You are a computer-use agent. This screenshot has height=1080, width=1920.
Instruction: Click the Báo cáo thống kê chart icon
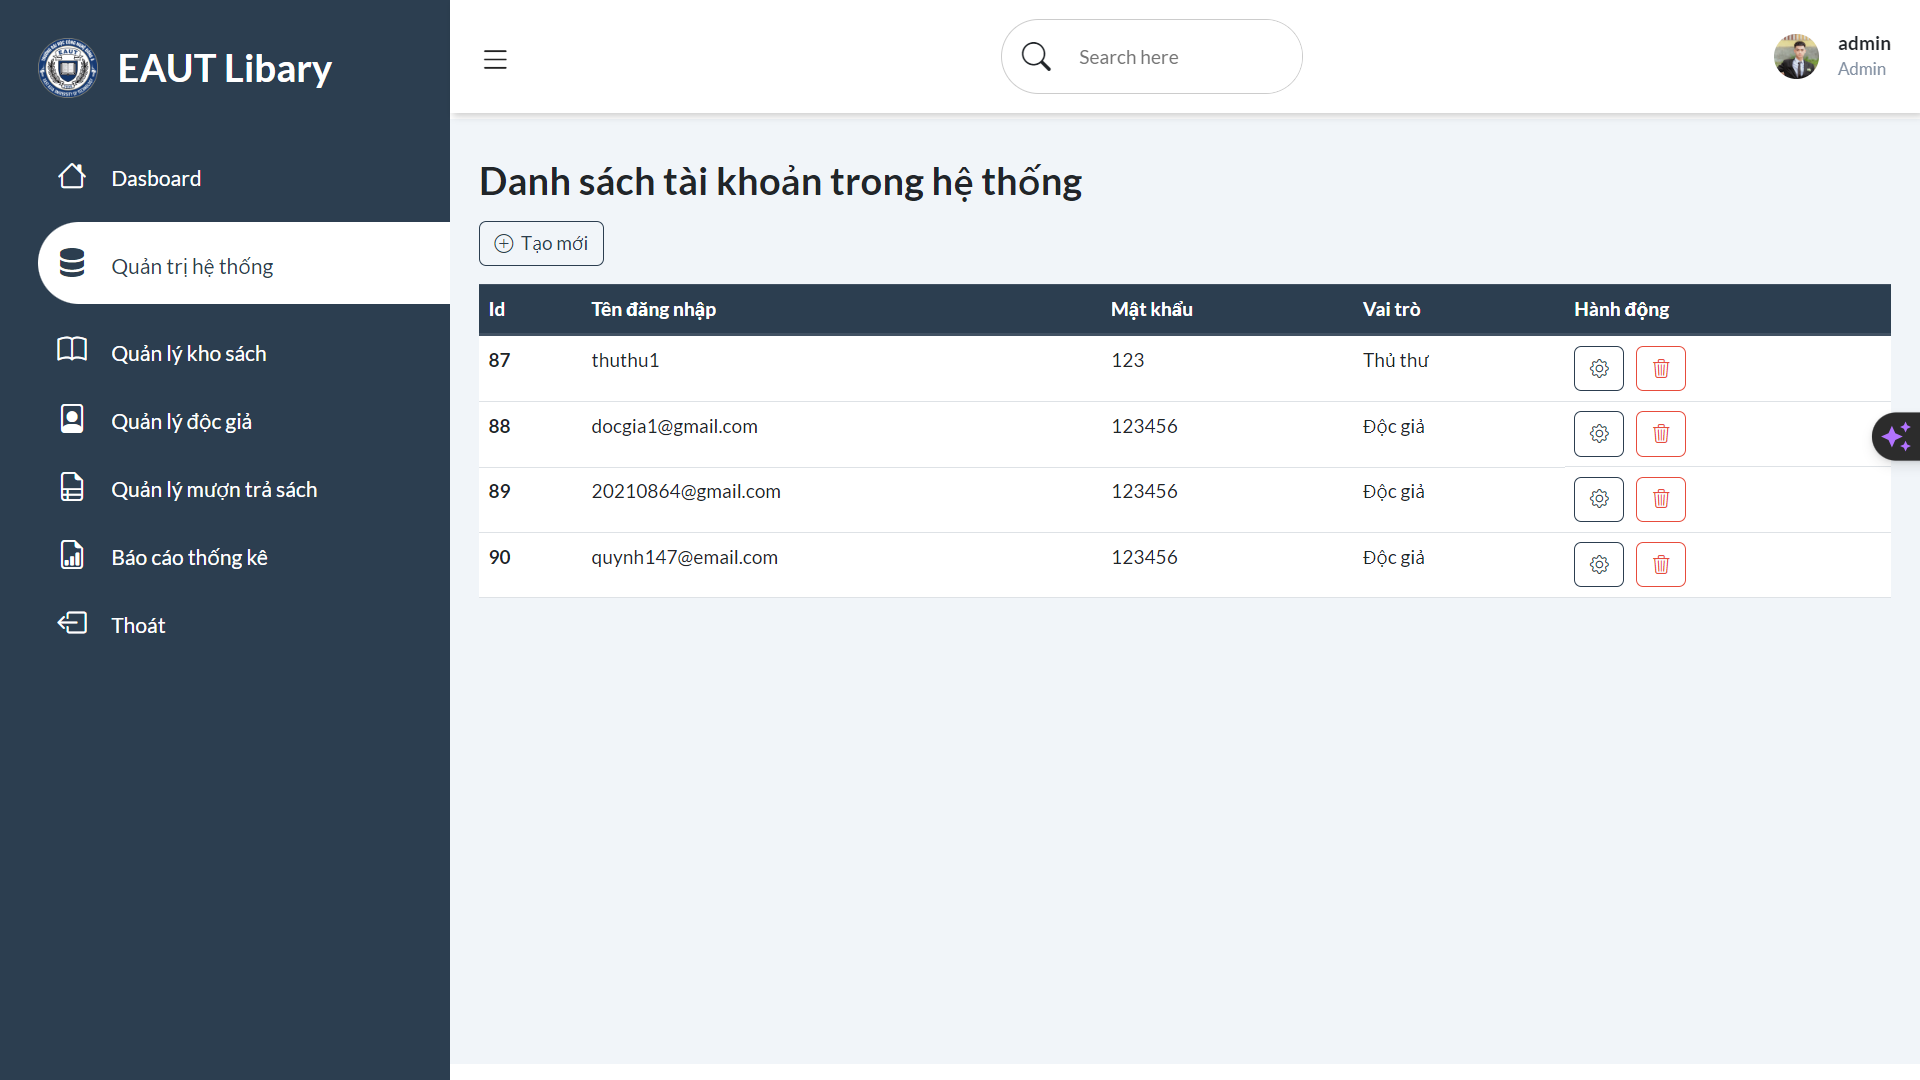click(x=72, y=554)
